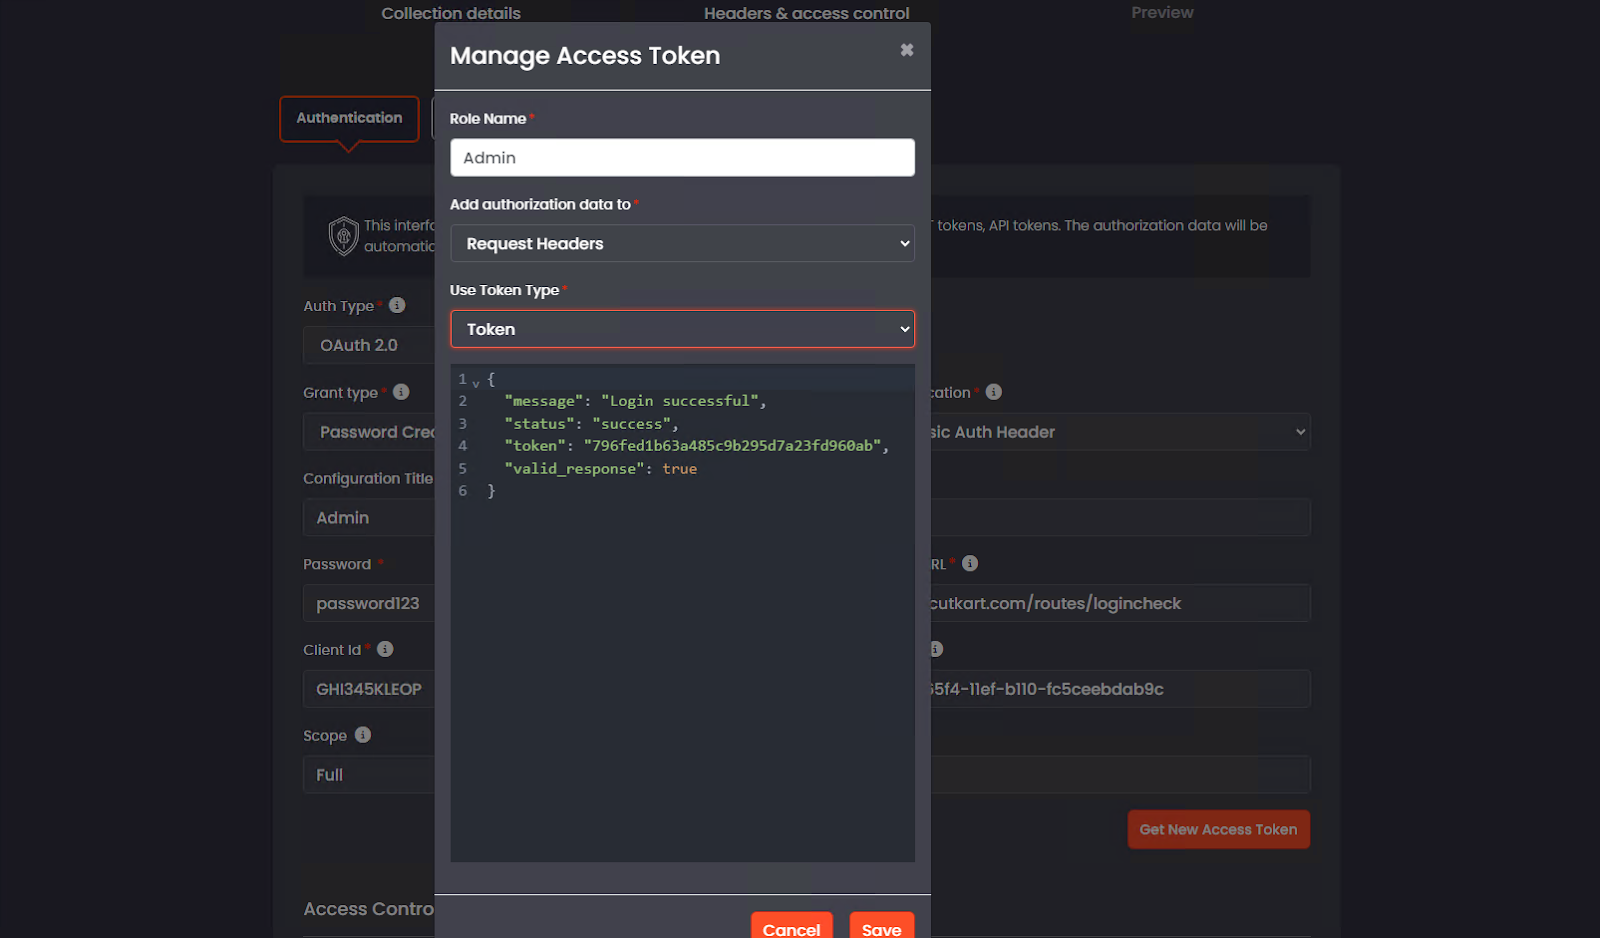Click the logincheck URL field
This screenshot has width=1600, height=938.
[x=1120, y=603]
